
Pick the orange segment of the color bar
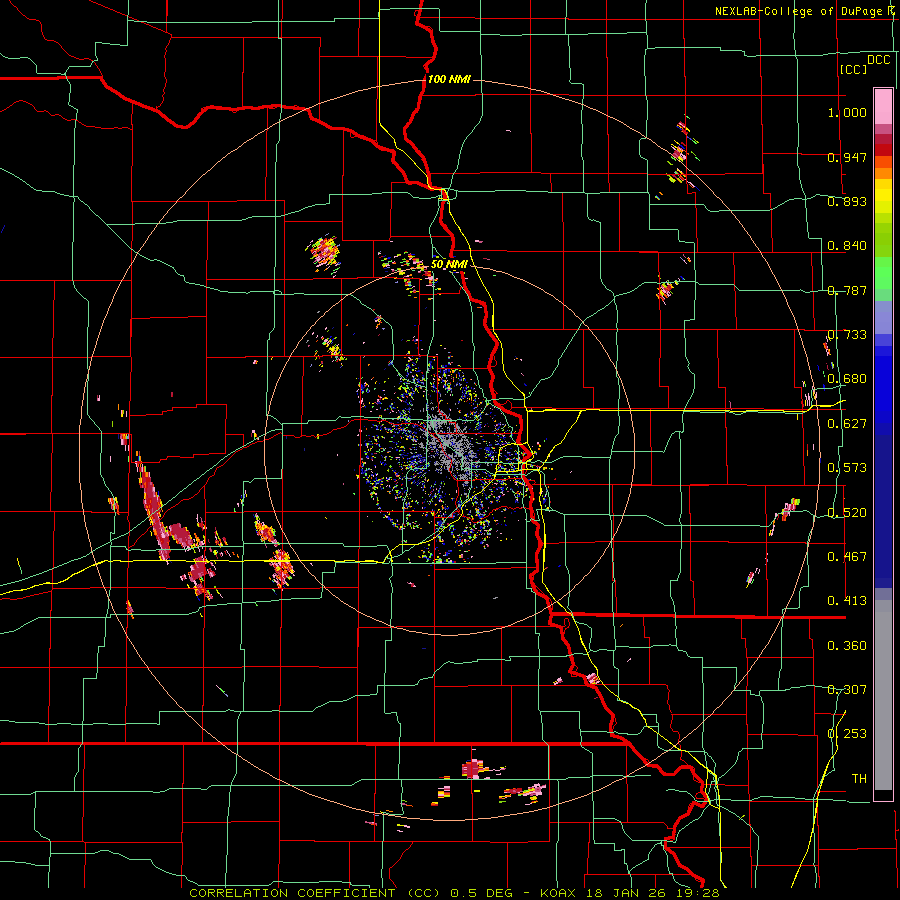click(x=883, y=173)
